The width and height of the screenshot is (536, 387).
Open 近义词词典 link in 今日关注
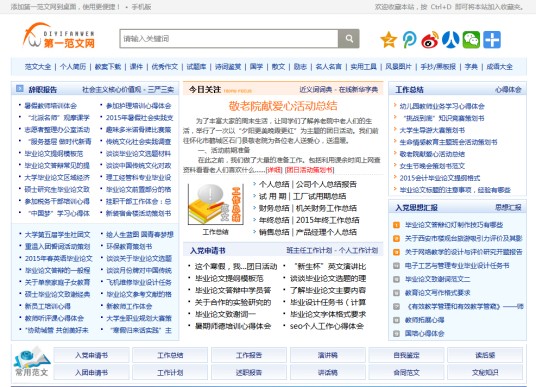tap(316, 90)
